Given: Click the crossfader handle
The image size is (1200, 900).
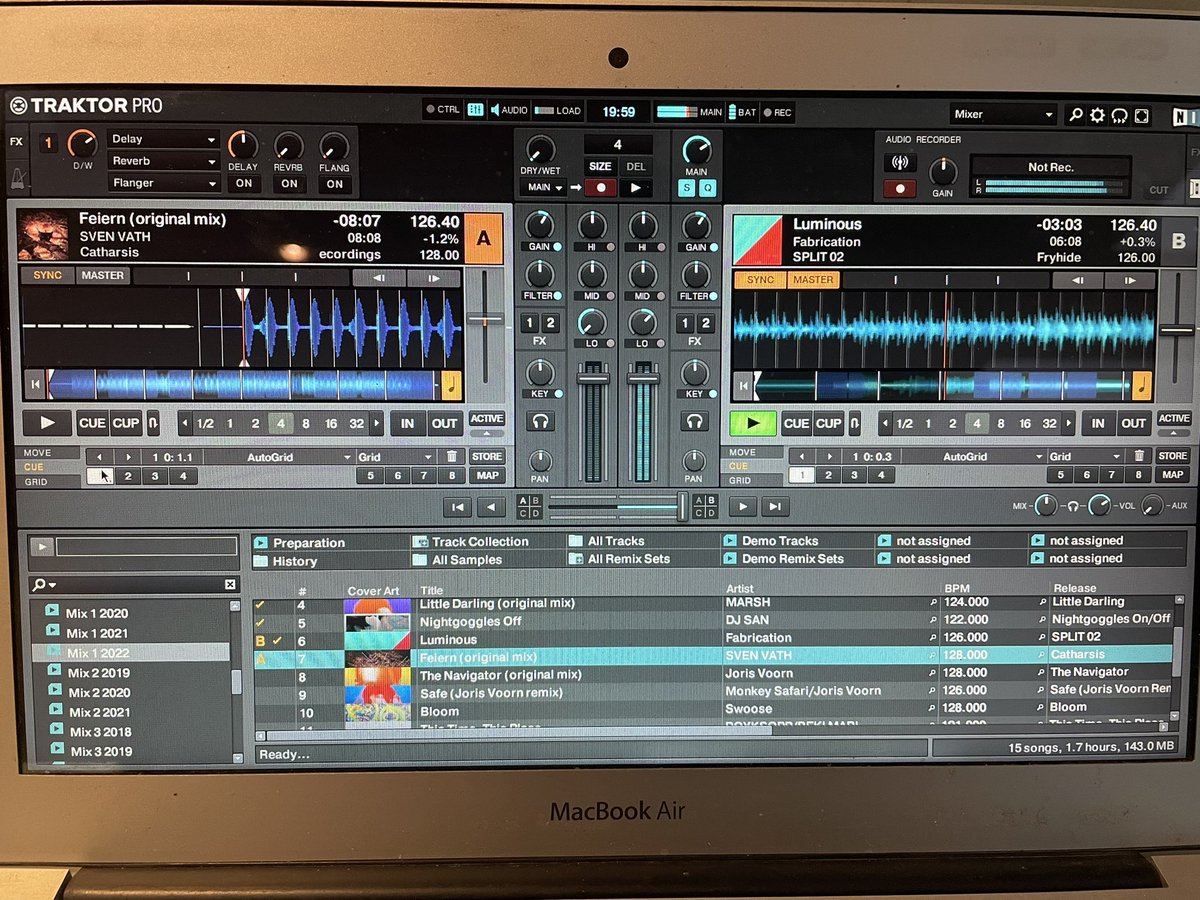Looking at the screenshot, I should (x=683, y=506).
